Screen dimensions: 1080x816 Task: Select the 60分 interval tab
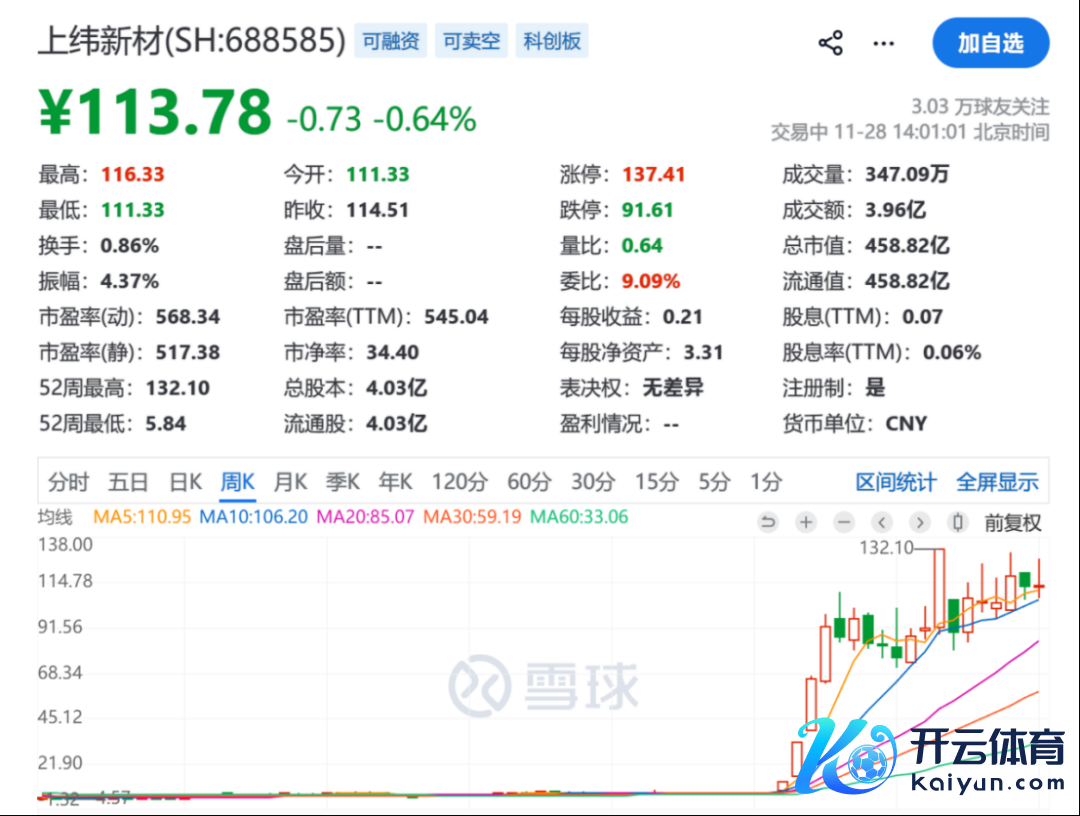tap(528, 482)
